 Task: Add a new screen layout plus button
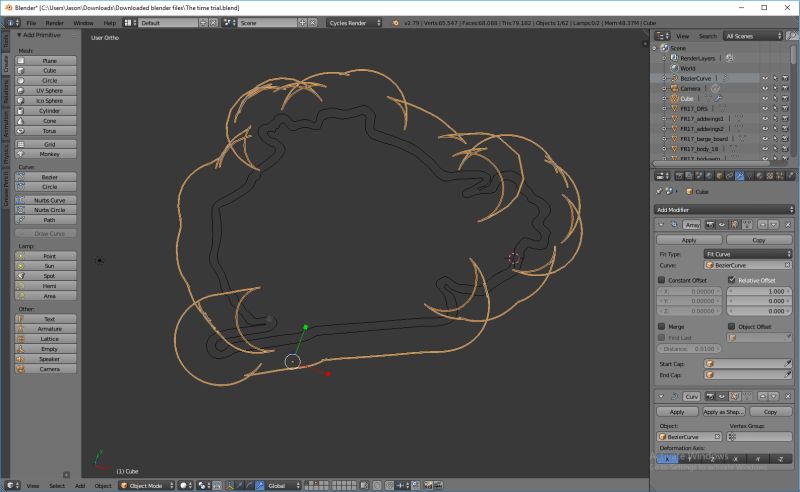[x=203, y=23]
